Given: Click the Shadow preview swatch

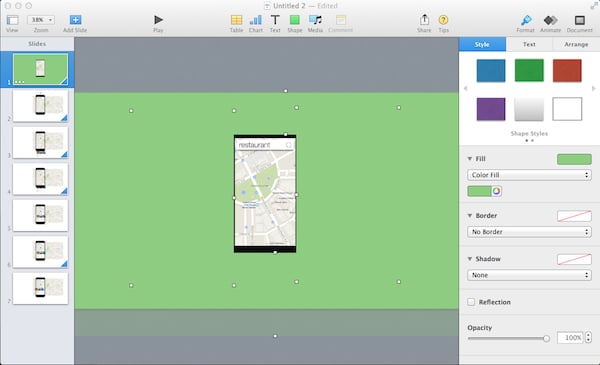Looking at the screenshot, I should 574,259.
